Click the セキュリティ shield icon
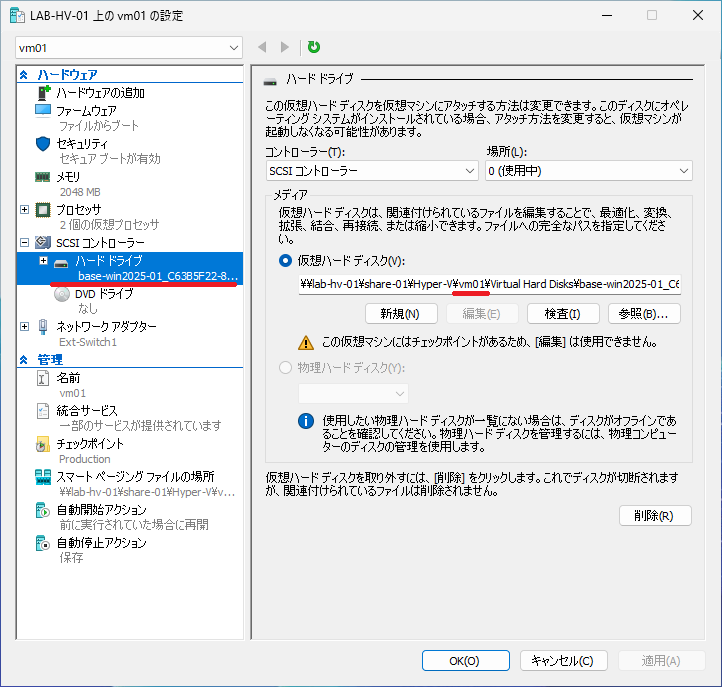The height and width of the screenshot is (687, 722). pyautogui.click(x=43, y=144)
